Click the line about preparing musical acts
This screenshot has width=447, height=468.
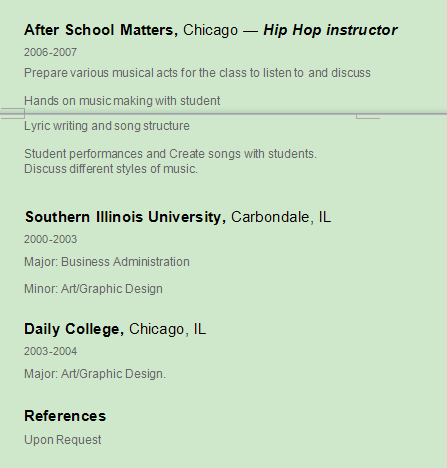pos(197,73)
